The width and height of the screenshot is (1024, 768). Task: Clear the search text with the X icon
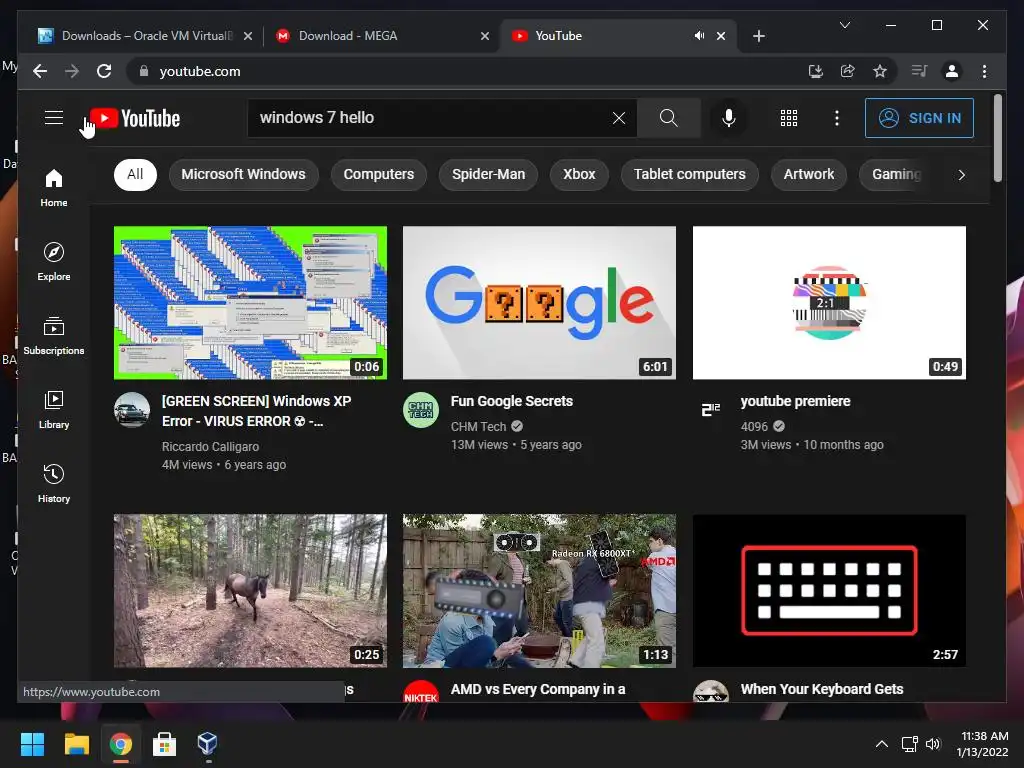618,118
